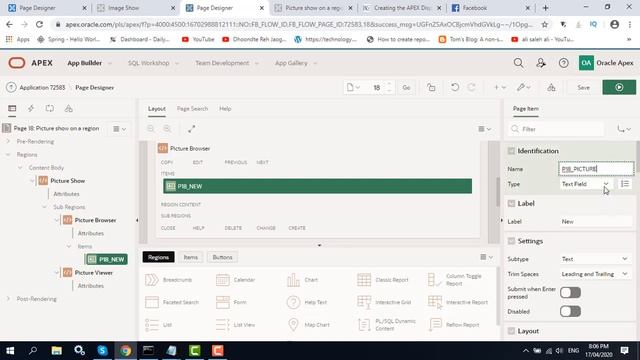Open gallery menu dropdown icon
The height and width of the screenshot is (360, 640).
tap(487, 257)
